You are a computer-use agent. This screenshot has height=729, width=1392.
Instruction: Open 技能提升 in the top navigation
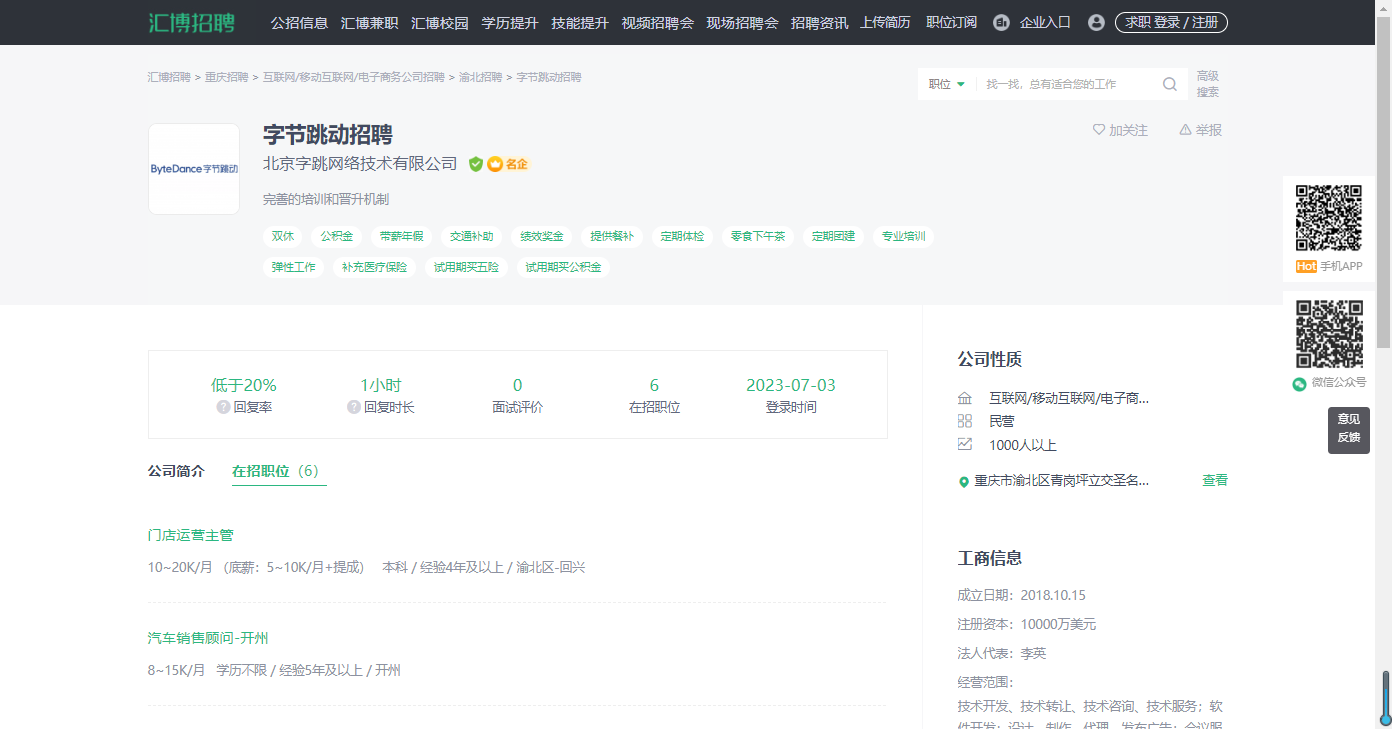click(x=580, y=22)
